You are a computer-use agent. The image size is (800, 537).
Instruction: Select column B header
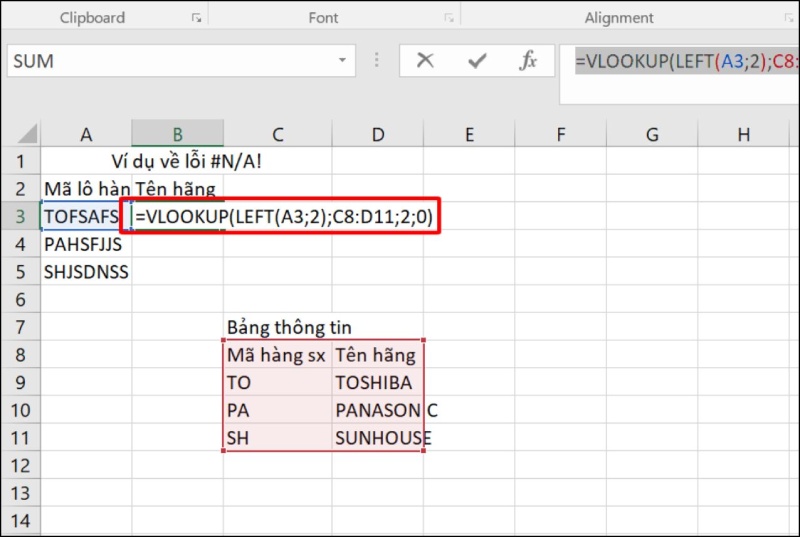(x=178, y=134)
